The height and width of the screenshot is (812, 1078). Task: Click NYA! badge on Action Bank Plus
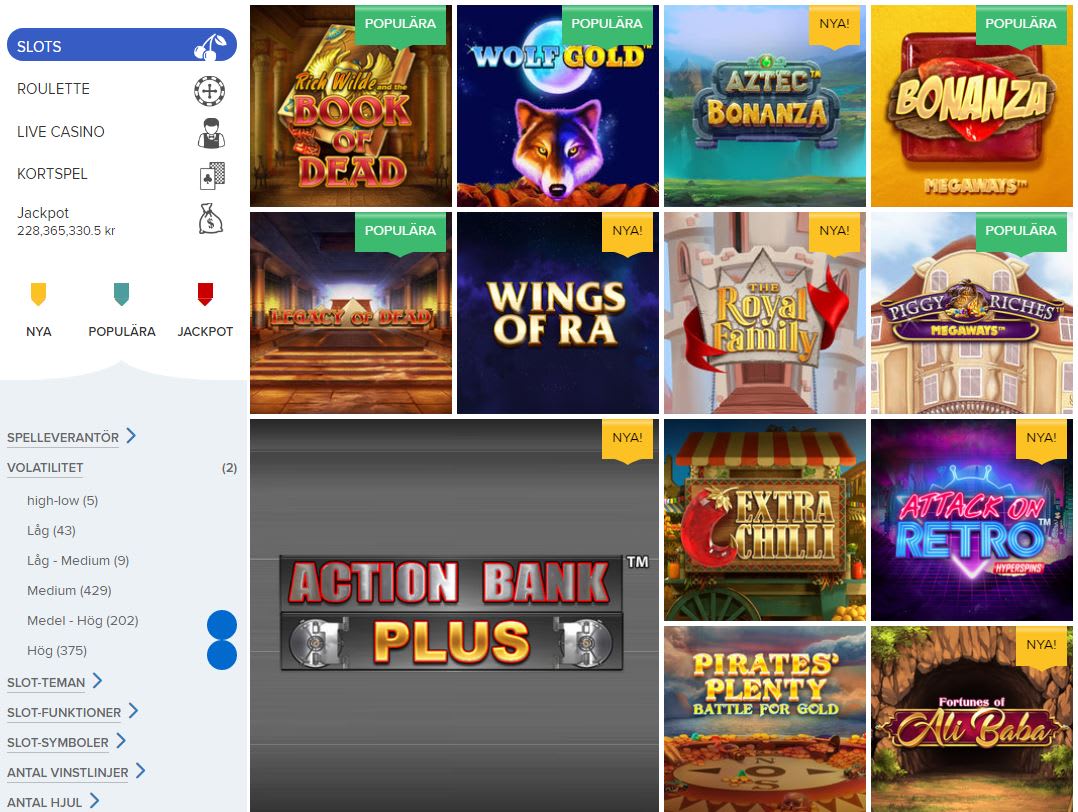[x=627, y=440]
